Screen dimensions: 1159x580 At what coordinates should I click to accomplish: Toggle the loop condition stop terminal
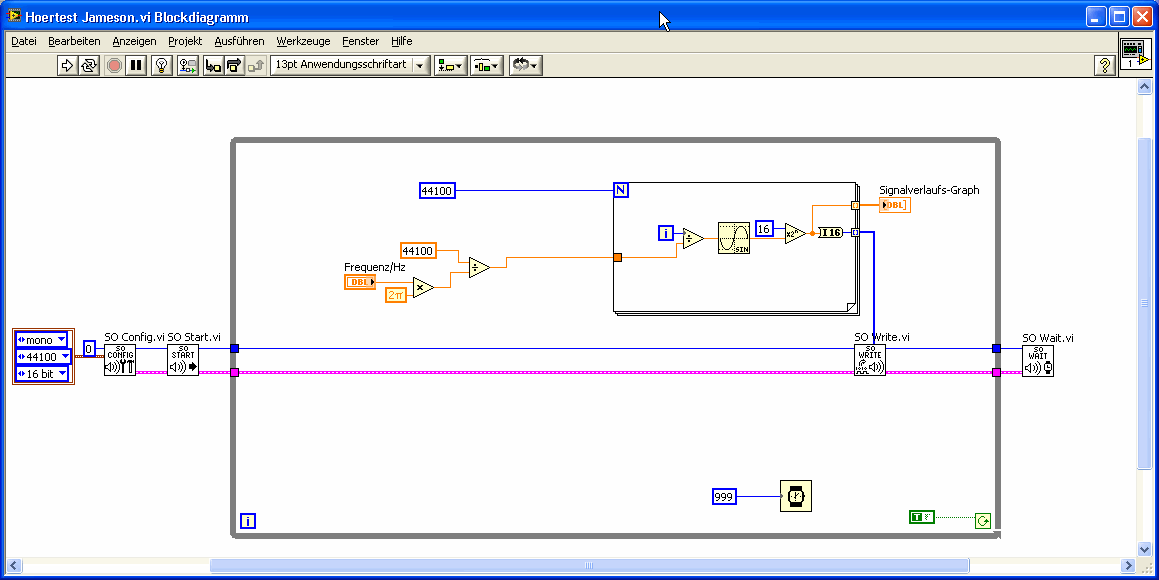point(982,521)
